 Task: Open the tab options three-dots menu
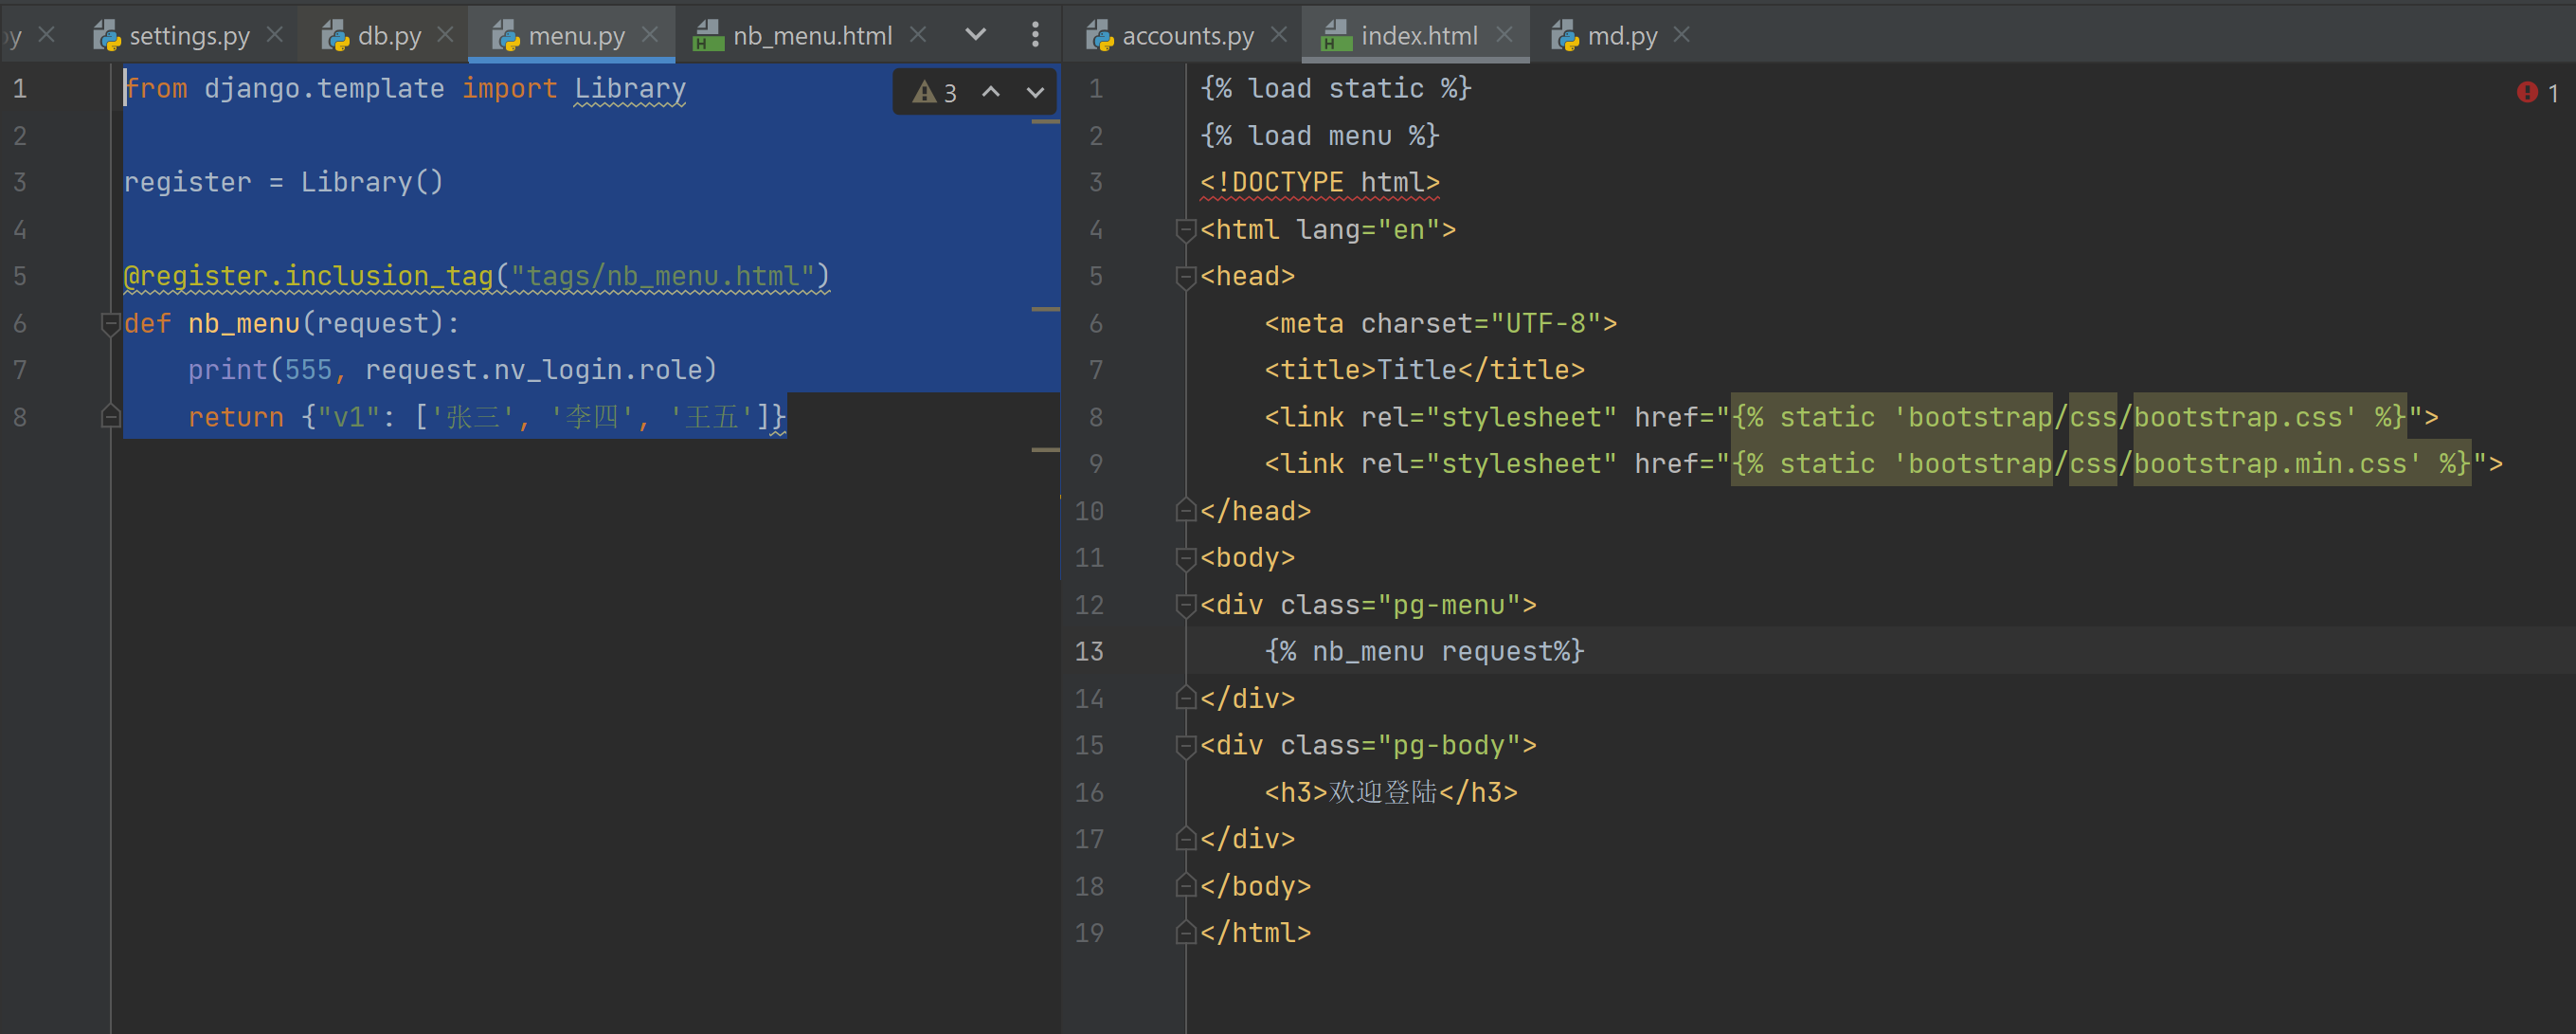pyautogui.click(x=1035, y=35)
